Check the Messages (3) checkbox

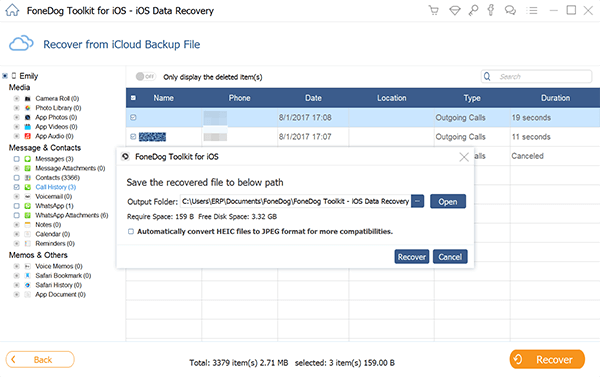tap(16, 159)
